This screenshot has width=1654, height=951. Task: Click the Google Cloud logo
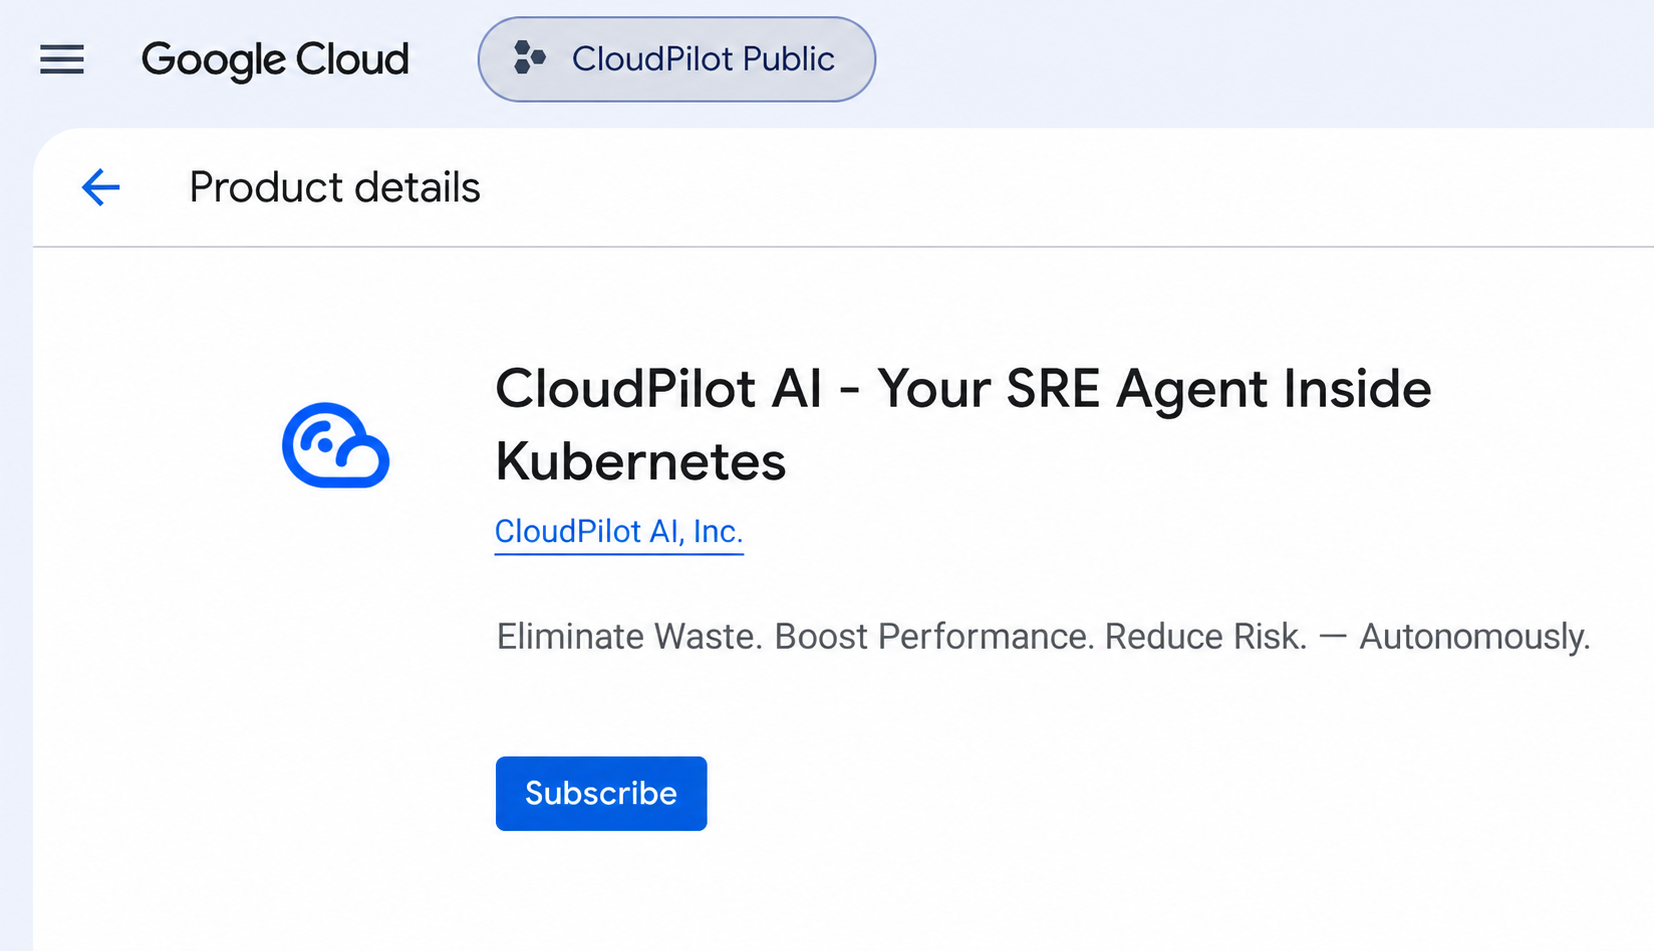[275, 60]
